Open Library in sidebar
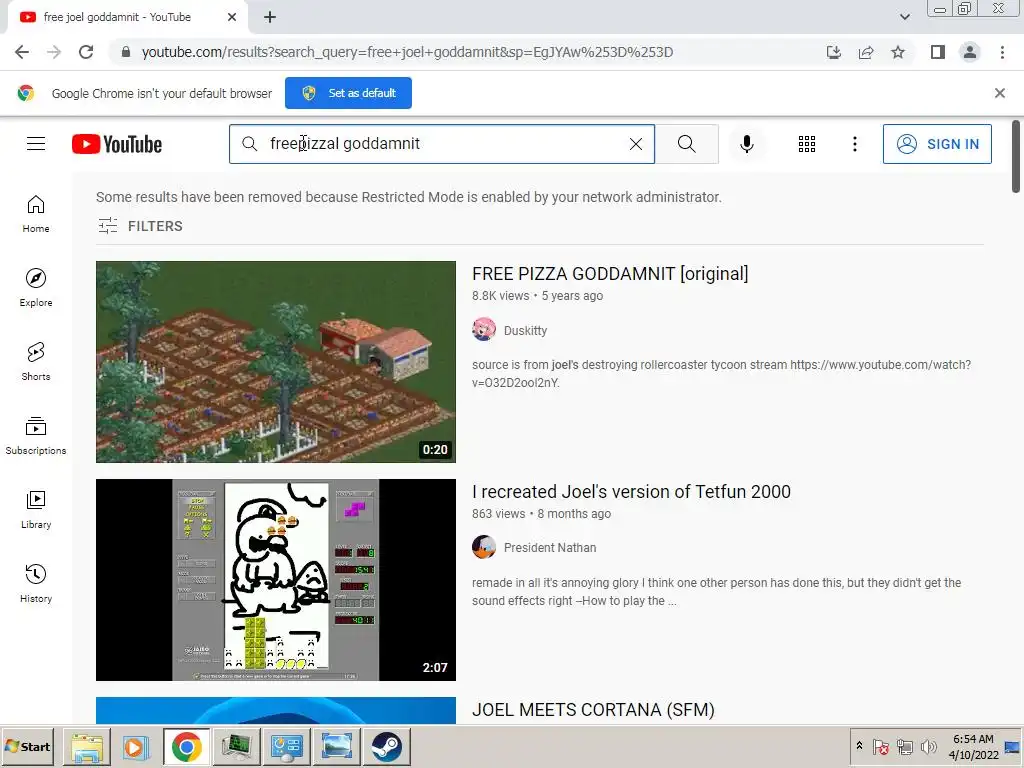Viewport: 1024px width, 768px height. [36, 509]
